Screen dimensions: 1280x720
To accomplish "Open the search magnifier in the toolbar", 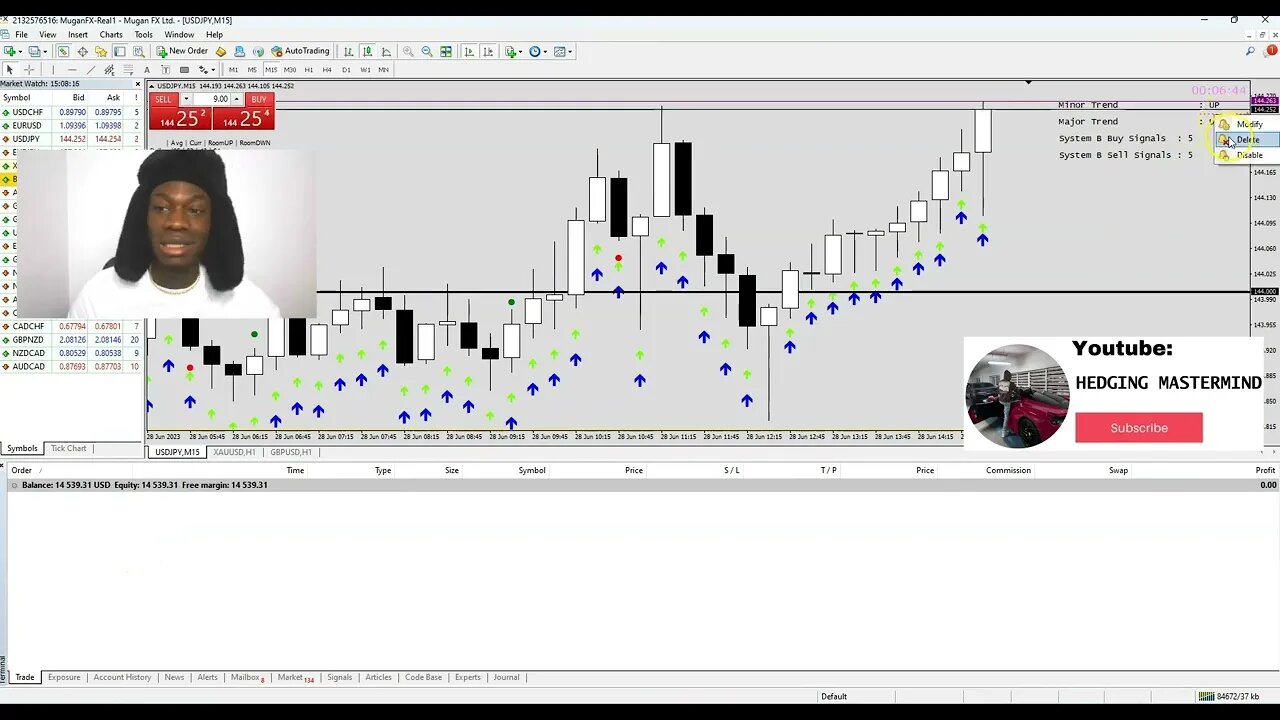I will pyautogui.click(x=1250, y=51).
